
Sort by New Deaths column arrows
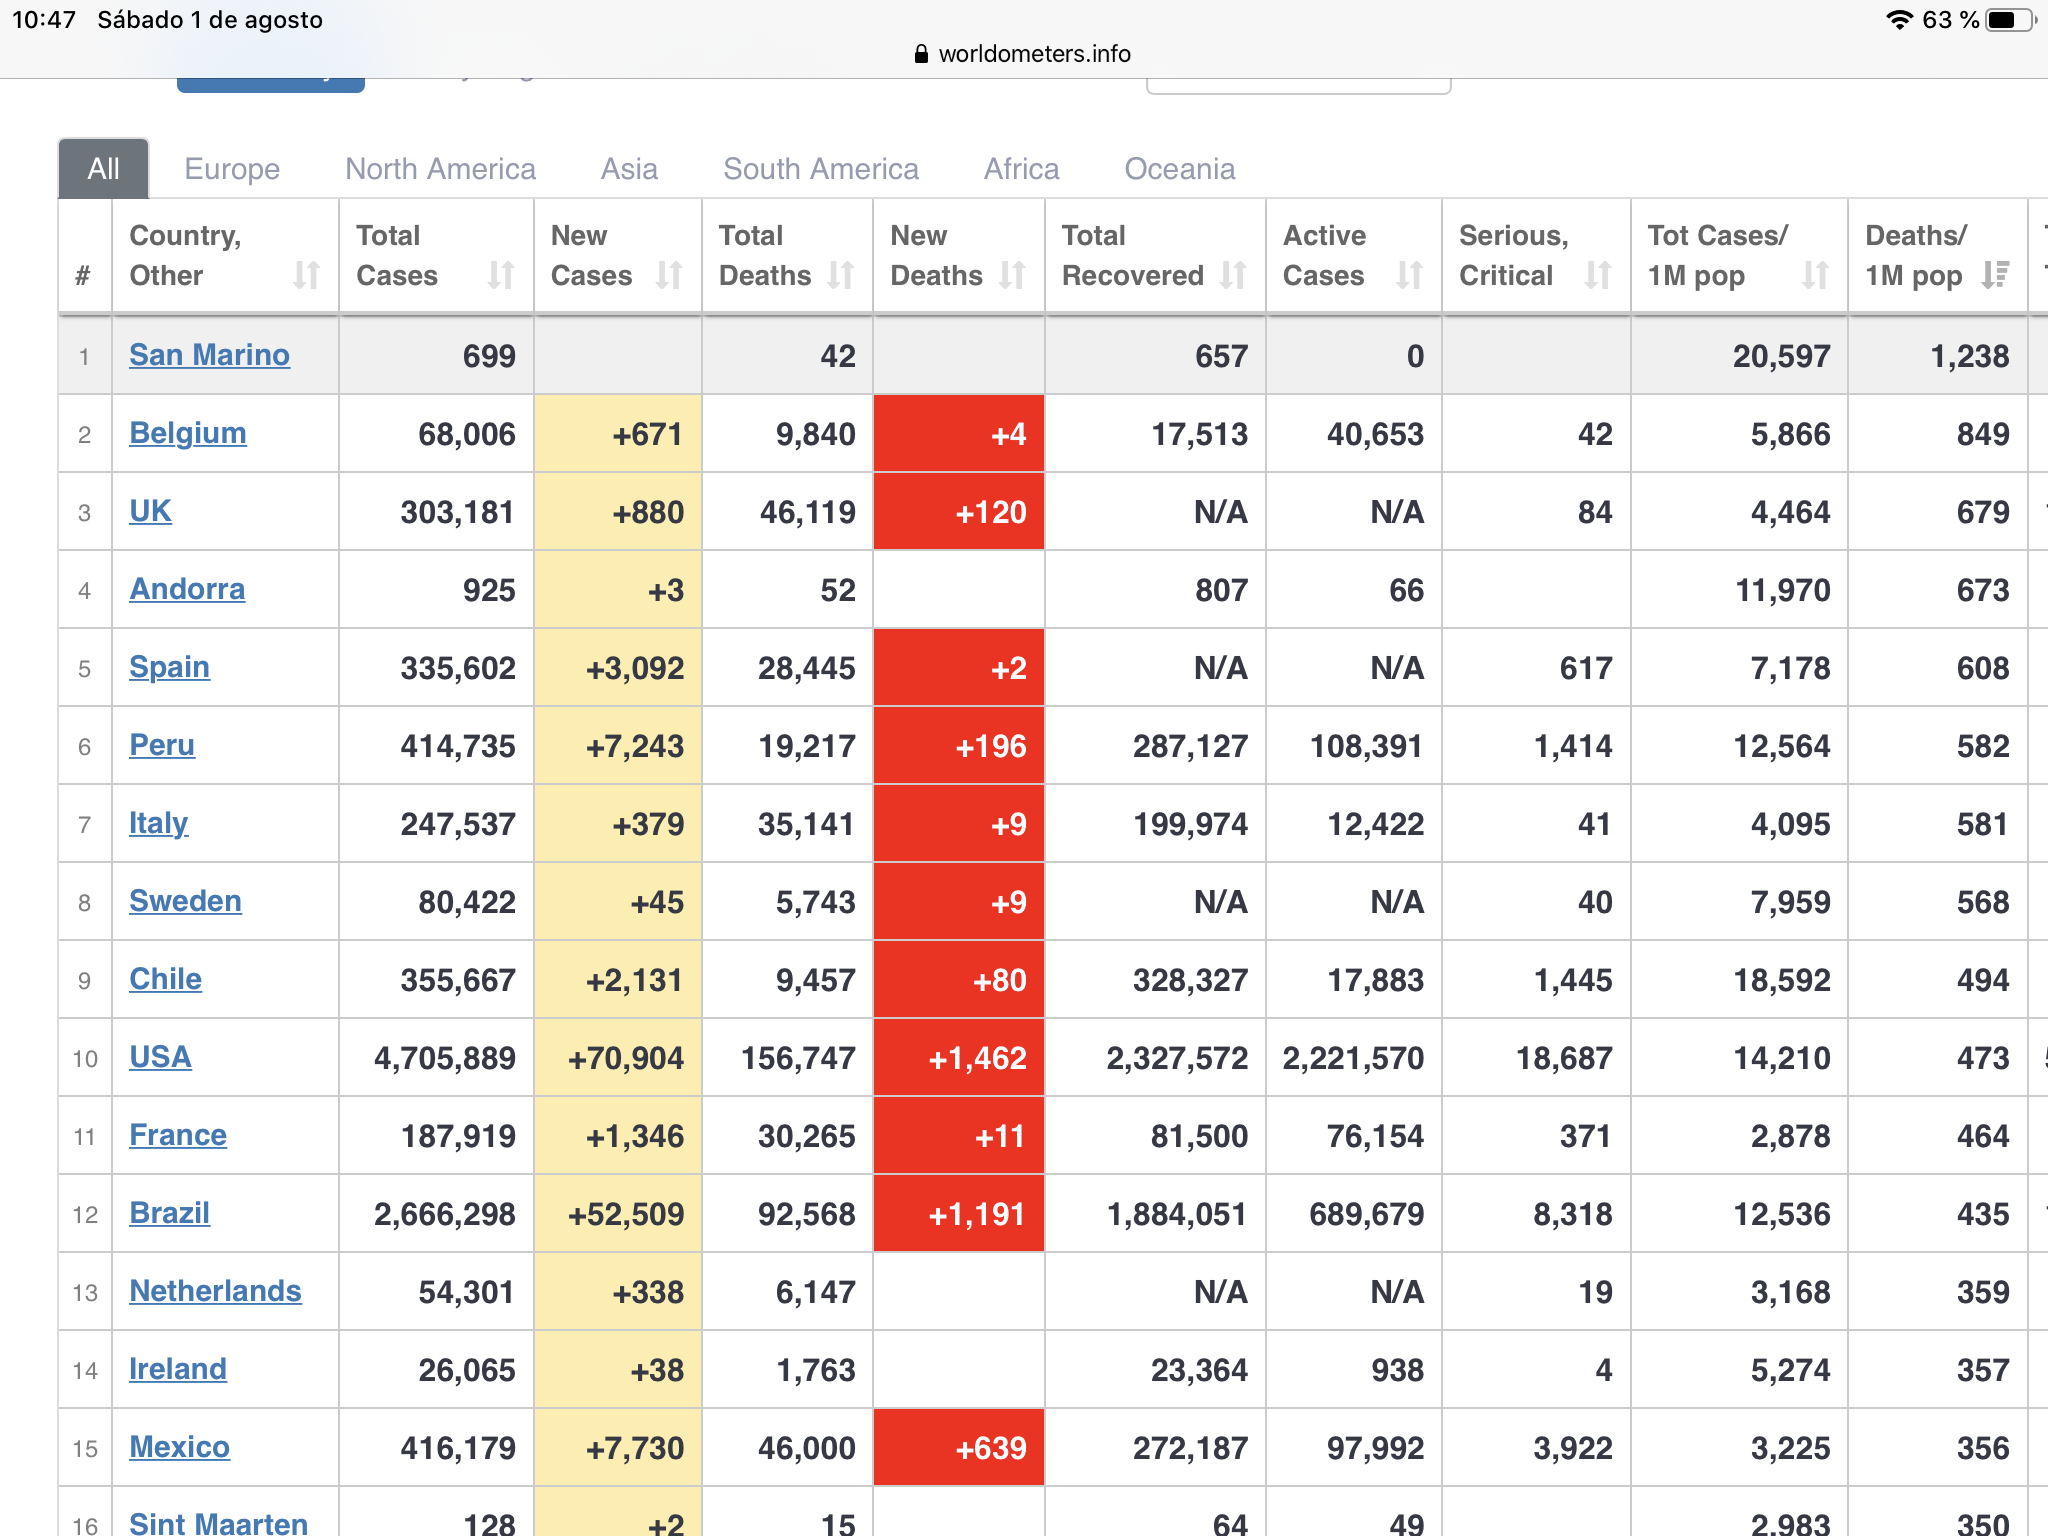[1013, 275]
